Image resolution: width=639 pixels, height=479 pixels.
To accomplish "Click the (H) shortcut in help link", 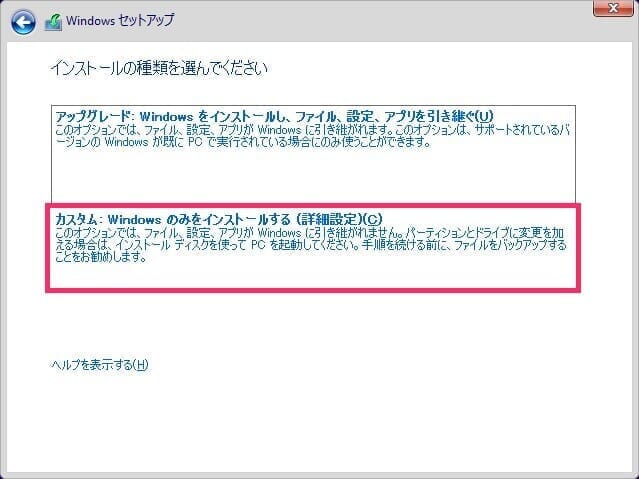I will pyautogui.click(x=141, y=365).
